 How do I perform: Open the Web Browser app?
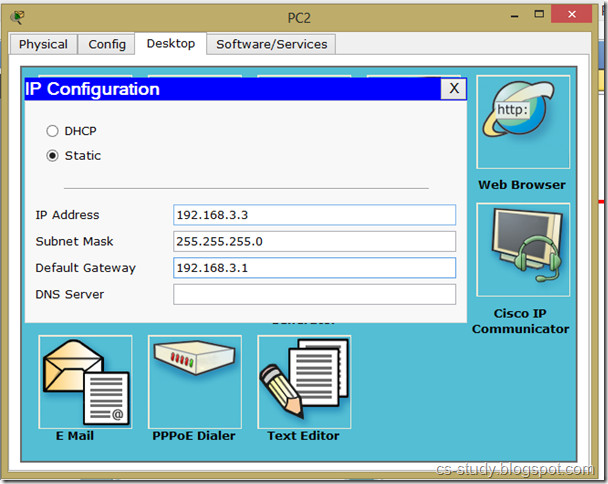[523, 122]
